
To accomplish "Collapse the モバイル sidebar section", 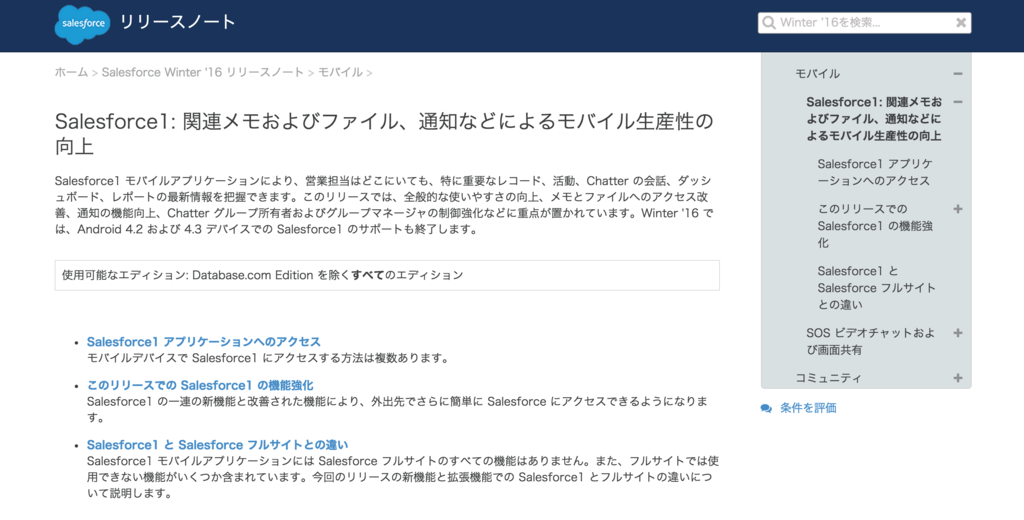I will point(957,74).
